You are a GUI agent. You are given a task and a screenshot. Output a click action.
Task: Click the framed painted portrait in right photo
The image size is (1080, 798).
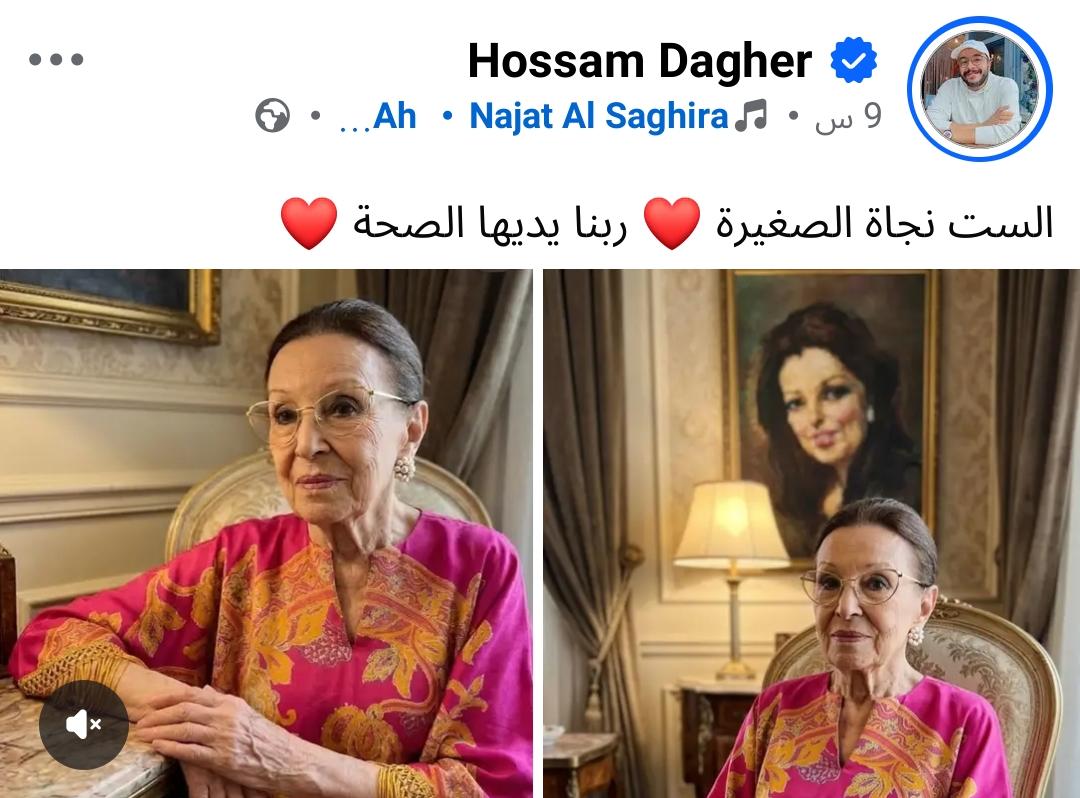pyautogui.click(x=830, y=413)
